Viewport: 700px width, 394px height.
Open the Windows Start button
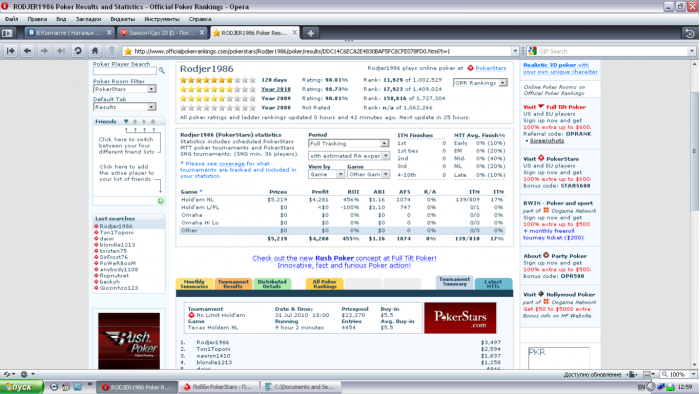(x=21, y=387)
